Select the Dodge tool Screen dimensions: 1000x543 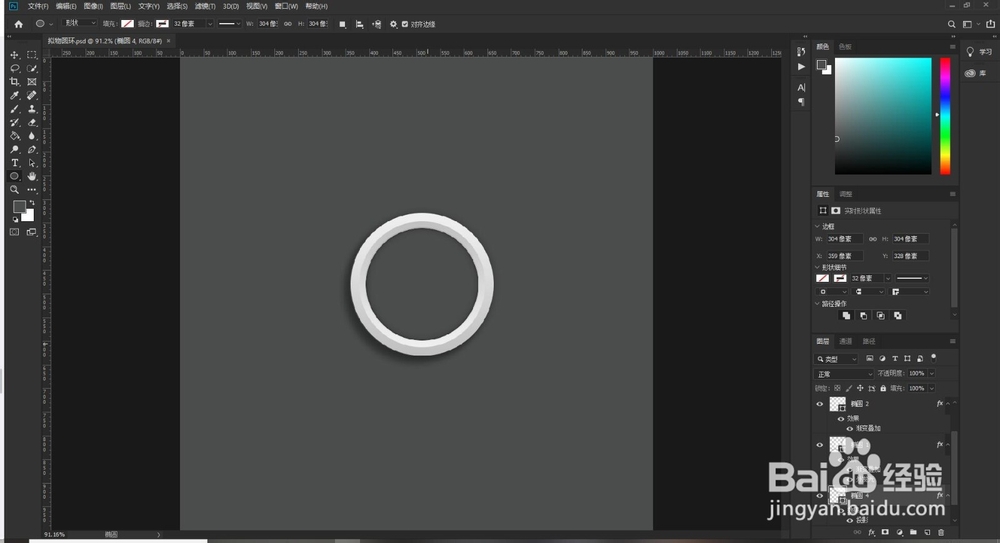15,149
